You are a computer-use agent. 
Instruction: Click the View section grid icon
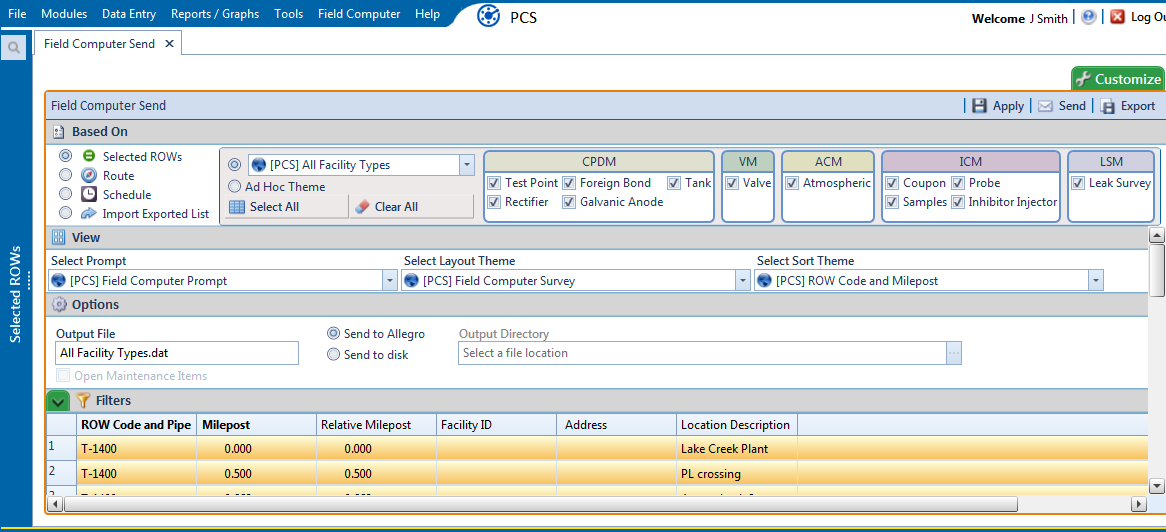tap(59, 237)
